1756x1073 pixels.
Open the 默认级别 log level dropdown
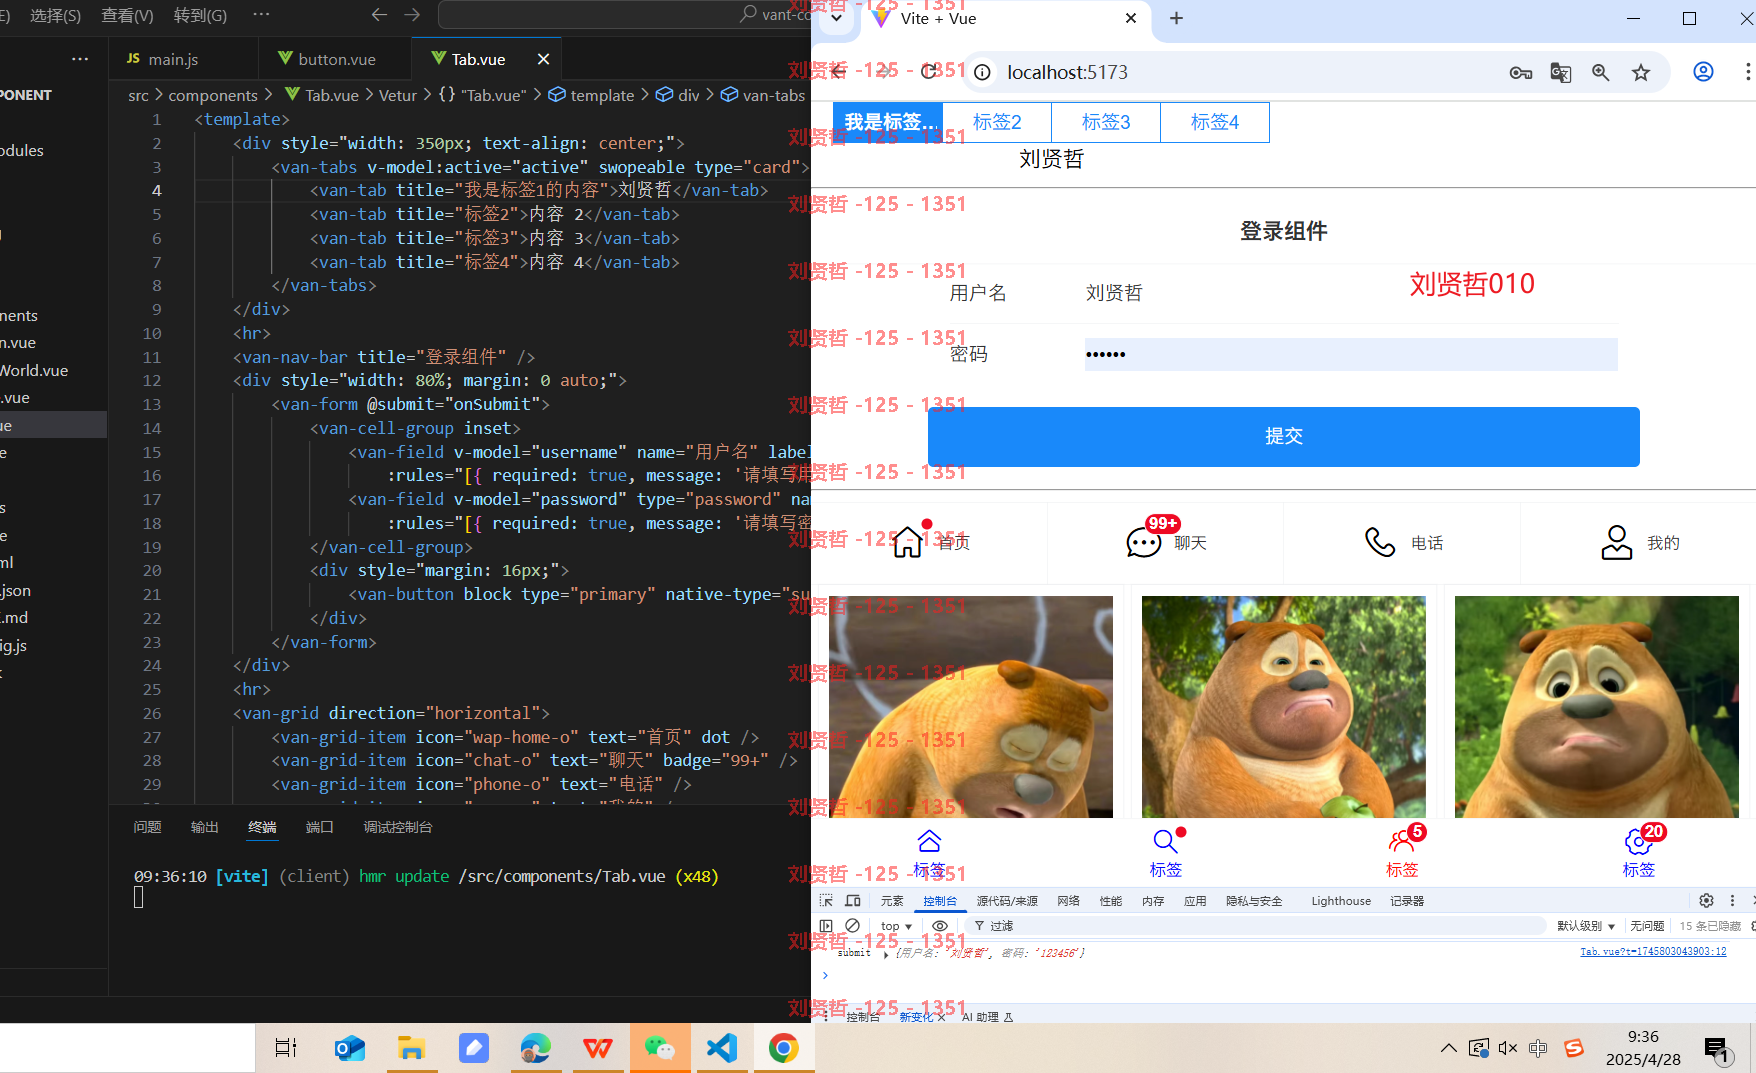point(1586,926)
